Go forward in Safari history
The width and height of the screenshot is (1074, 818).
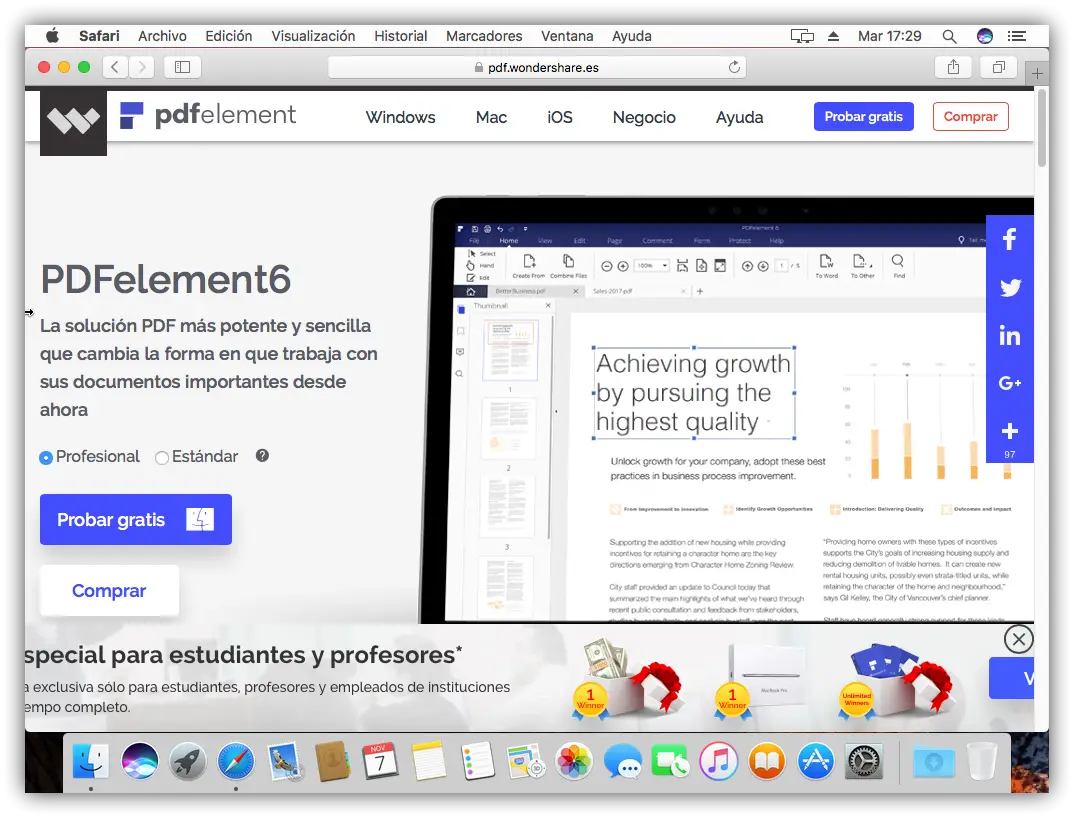142,66
